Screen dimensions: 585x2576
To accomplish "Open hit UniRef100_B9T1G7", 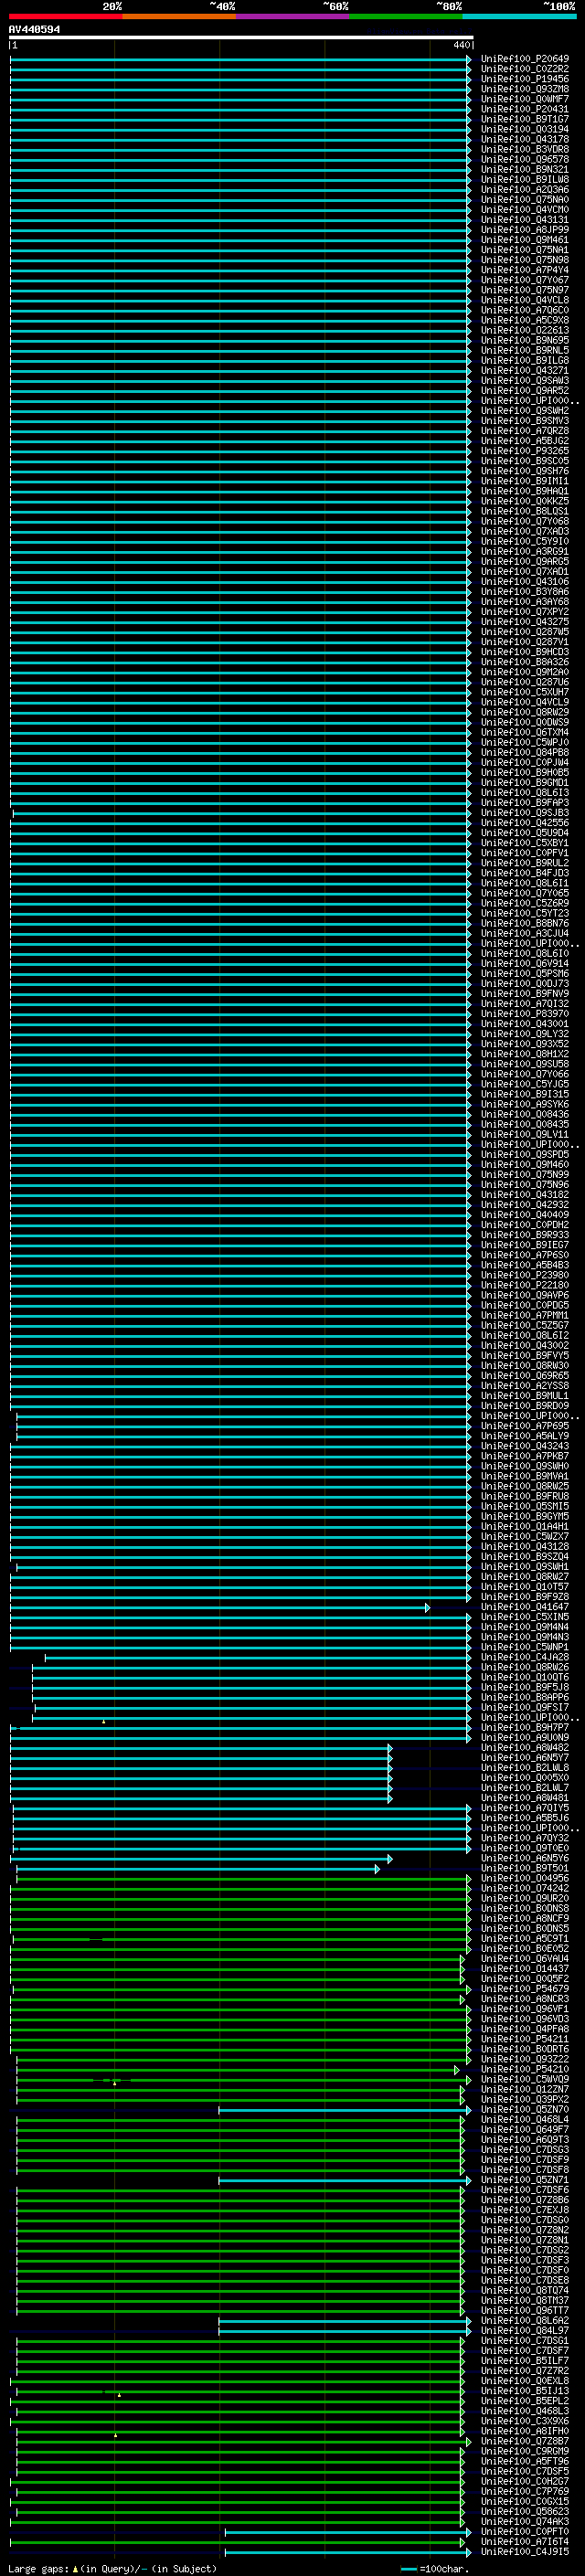I will pos(524,119).
